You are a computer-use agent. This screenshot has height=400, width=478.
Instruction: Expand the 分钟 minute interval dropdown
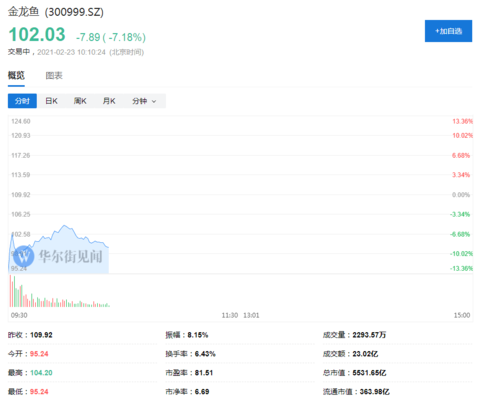[144, 101]
